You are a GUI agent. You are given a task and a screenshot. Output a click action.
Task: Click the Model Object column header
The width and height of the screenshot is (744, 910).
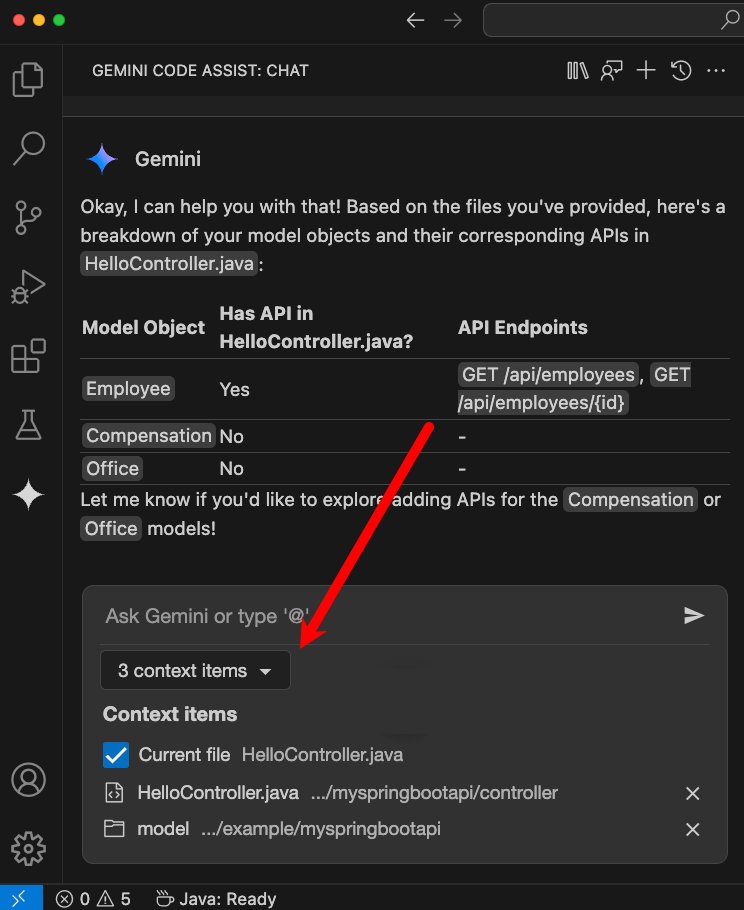pyautogui.click(x=143, y=327)
